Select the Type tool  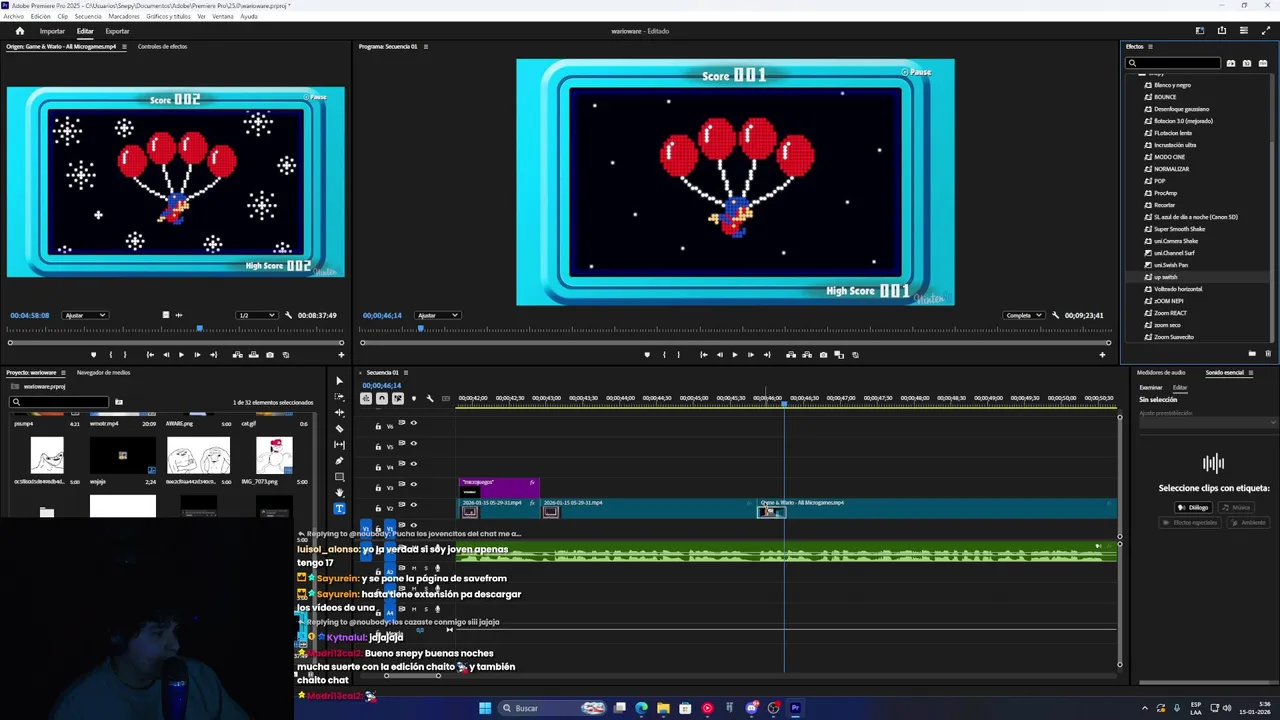(339, 509)
